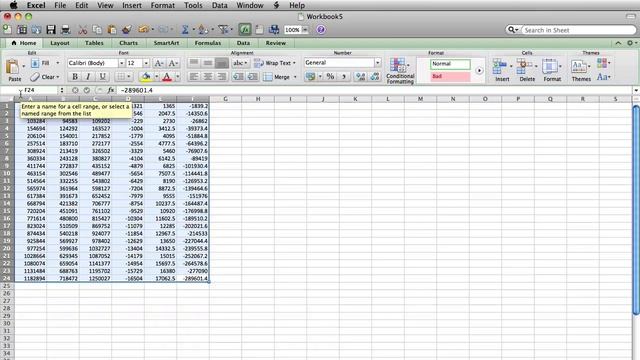This screenshot has height=360, width=640.
Task: Click the new workbook icon
Action: (x=7, y=30)
